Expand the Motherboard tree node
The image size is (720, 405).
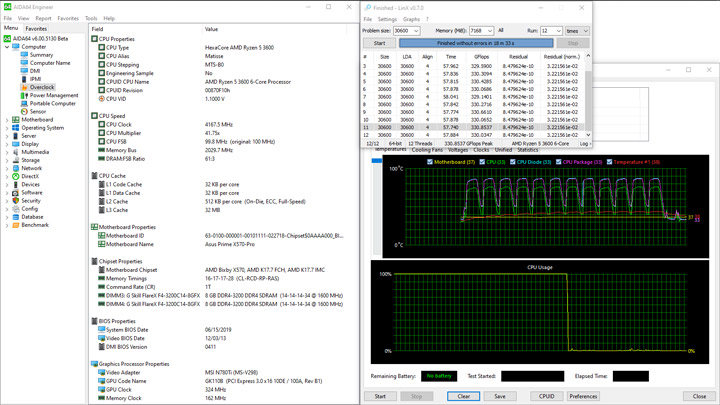point(7,120)
